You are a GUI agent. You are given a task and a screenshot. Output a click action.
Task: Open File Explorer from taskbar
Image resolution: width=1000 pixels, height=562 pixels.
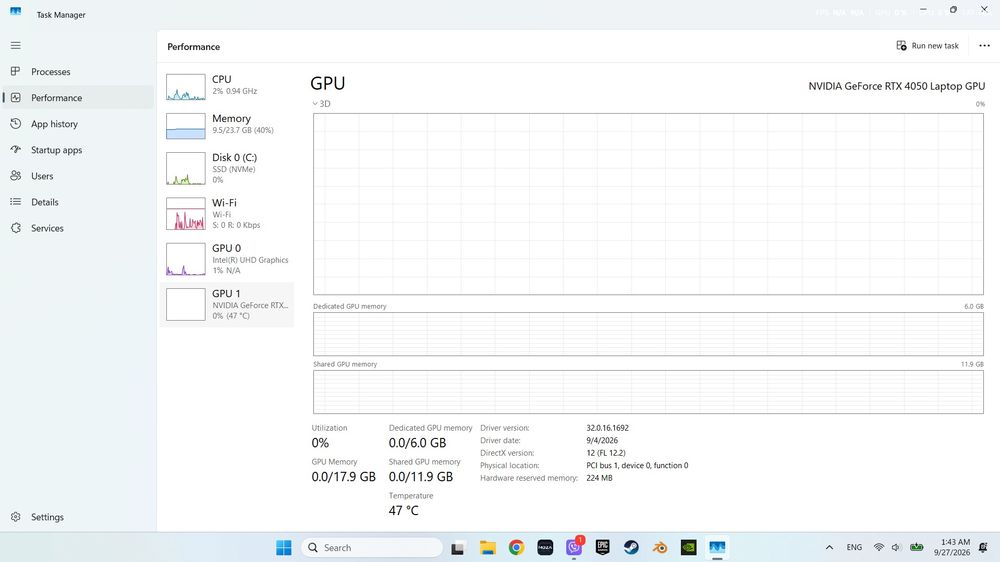[x=488, y=547]
